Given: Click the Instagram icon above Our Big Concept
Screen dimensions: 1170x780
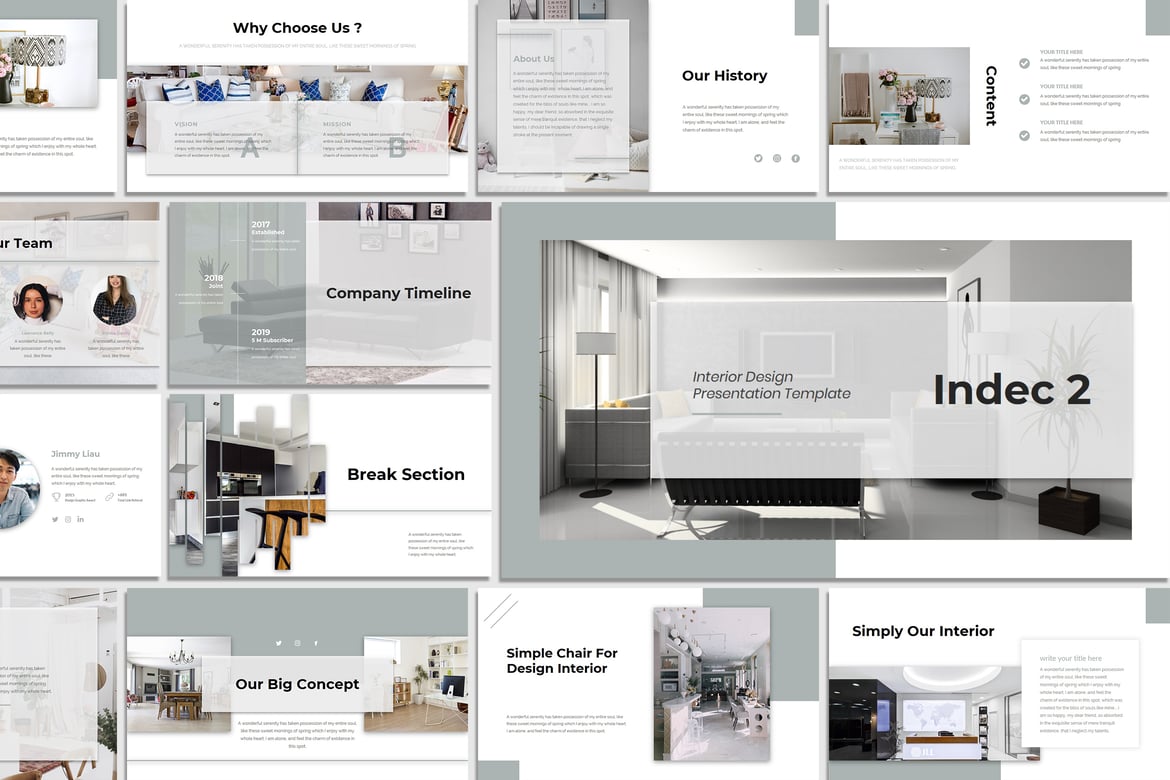Looking at the screenshot, I should [x=298, y=643].
